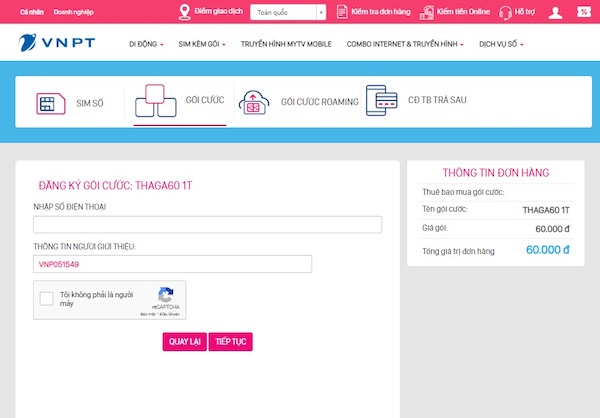Click the total value 60.000 đ in blue
600x418 pixels.
(548, 250)
